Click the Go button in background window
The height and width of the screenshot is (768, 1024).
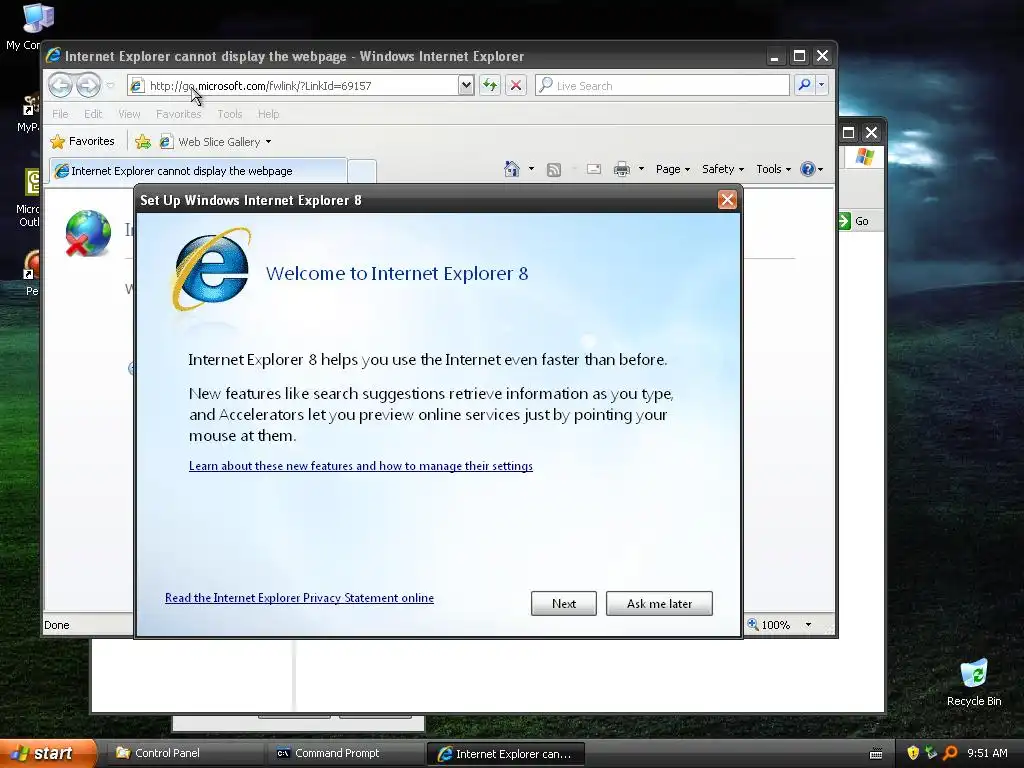[x=854, y=221]
